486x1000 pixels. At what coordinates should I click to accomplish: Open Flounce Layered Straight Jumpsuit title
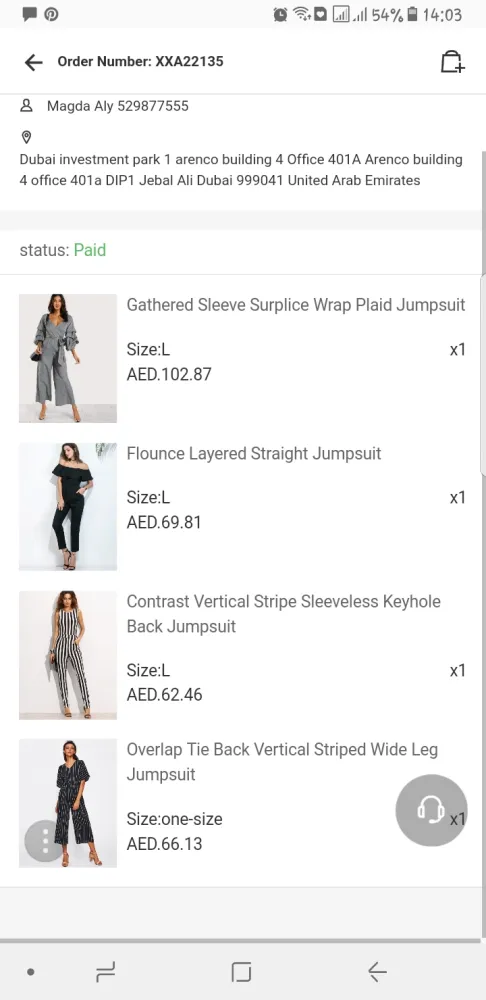pos(254,453)
